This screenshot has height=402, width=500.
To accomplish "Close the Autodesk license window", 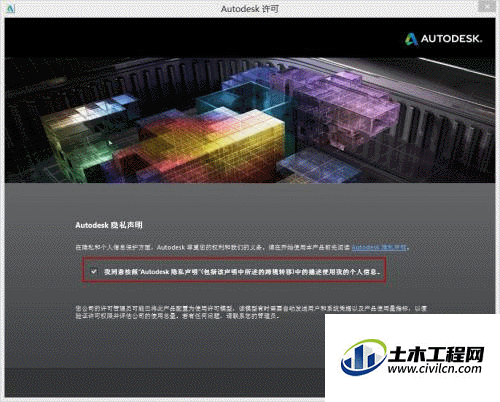I will [488, 6].
